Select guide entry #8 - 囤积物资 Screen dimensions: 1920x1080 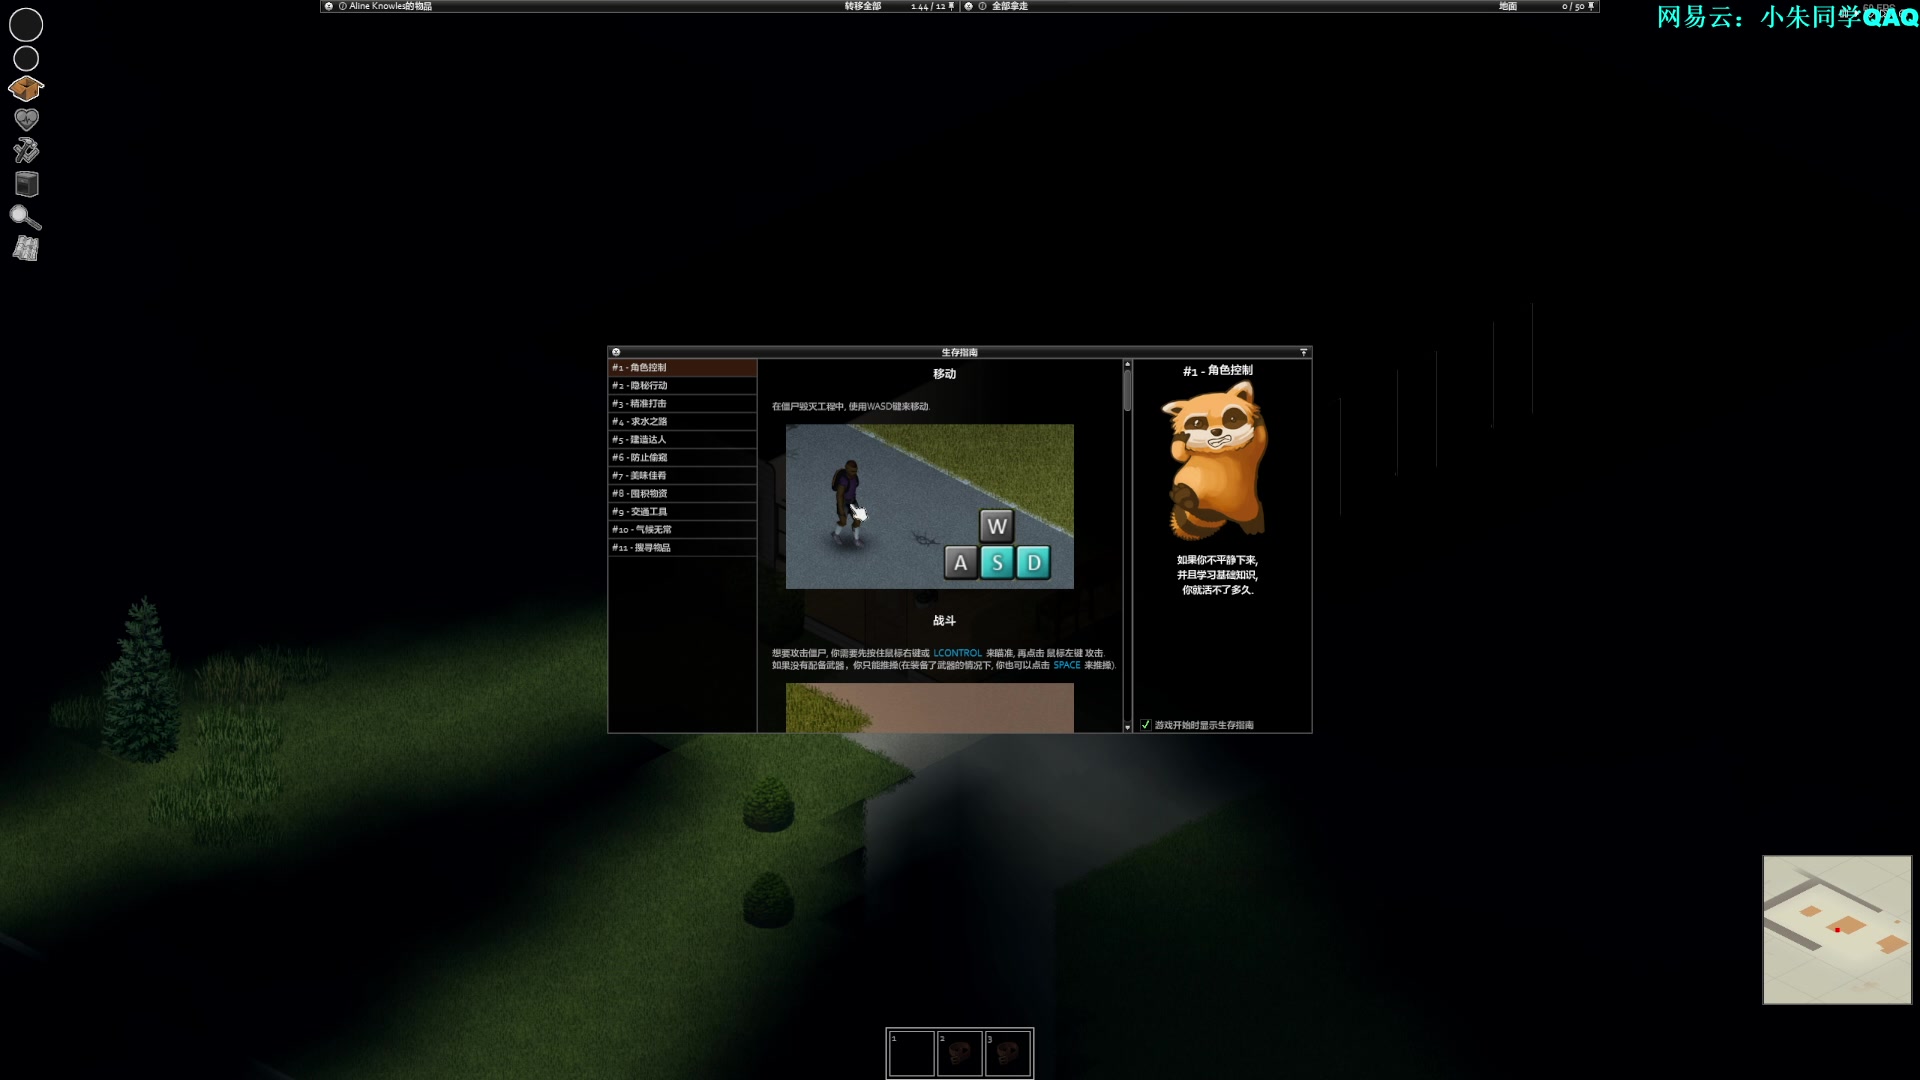pos(682,493)
